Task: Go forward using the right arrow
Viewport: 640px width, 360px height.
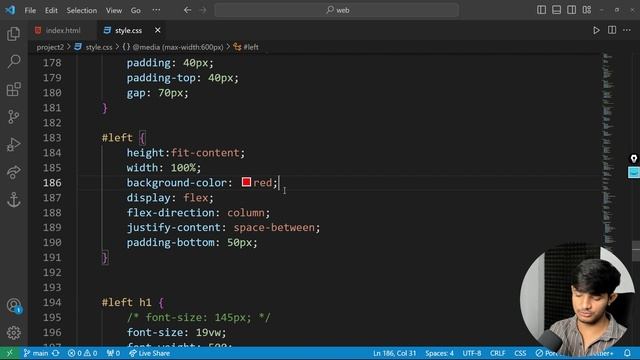Action: pyautogui.click(x=203, y=10)
